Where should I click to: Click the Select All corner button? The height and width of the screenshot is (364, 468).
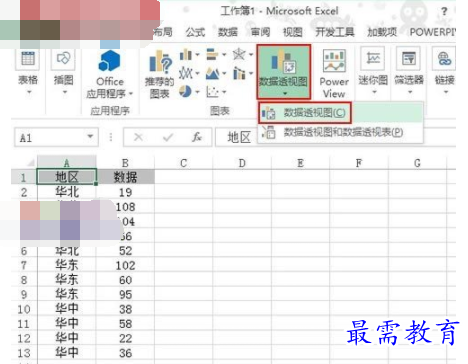coord(25,163)
